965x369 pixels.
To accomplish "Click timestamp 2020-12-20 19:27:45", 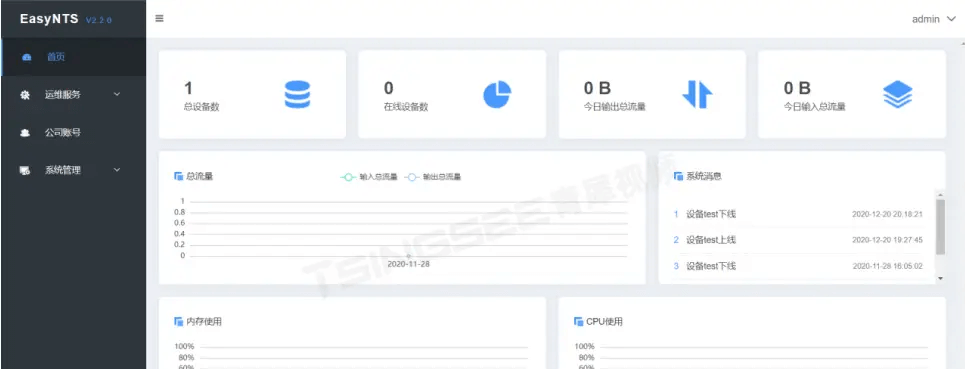I will (x=887, y=240).
